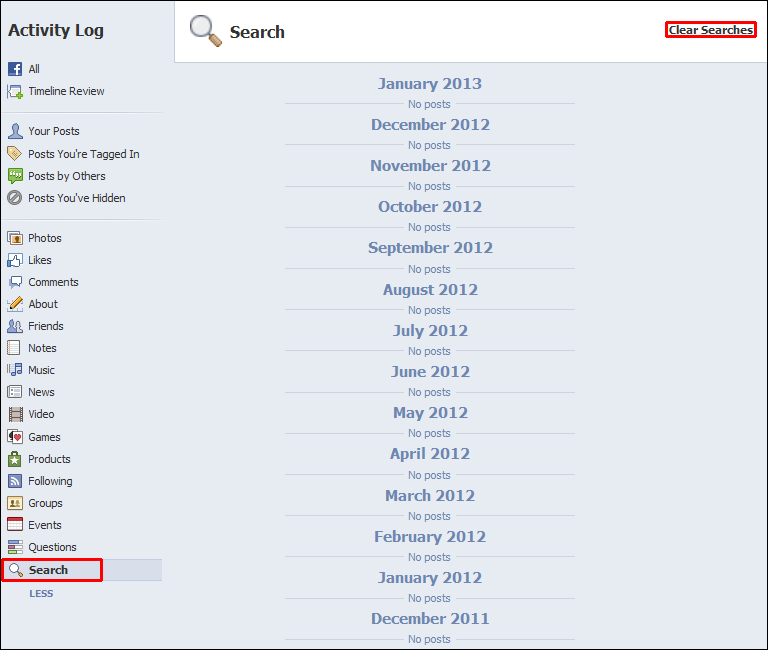Open the Groups activity label
This screenshot has width=768, height=650.
[46, 503]
